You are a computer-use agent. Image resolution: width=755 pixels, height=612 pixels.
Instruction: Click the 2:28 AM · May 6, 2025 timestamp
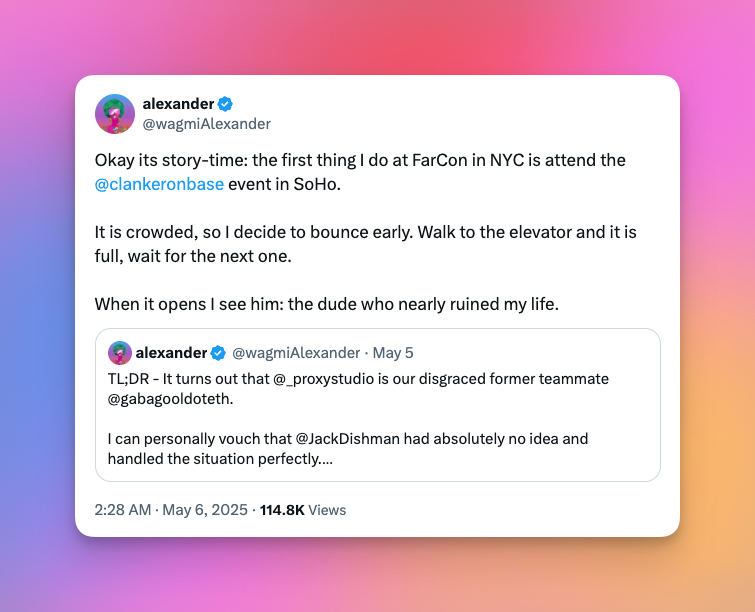pyautogui.click(x=171, y=510)
